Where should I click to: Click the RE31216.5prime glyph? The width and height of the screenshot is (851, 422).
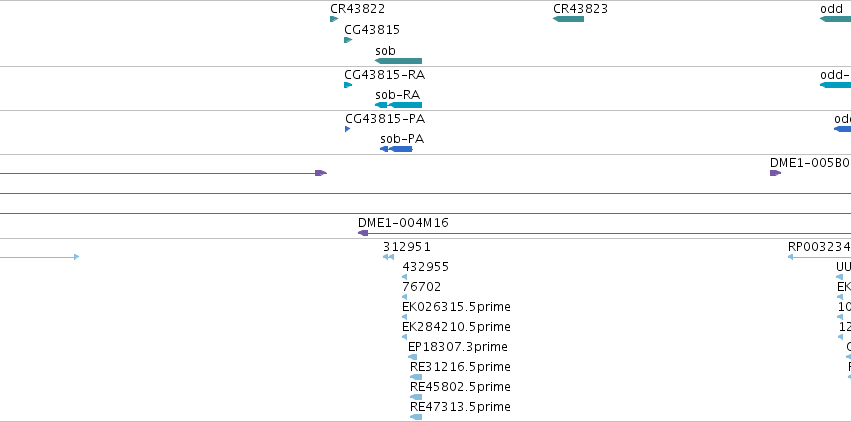416,377
